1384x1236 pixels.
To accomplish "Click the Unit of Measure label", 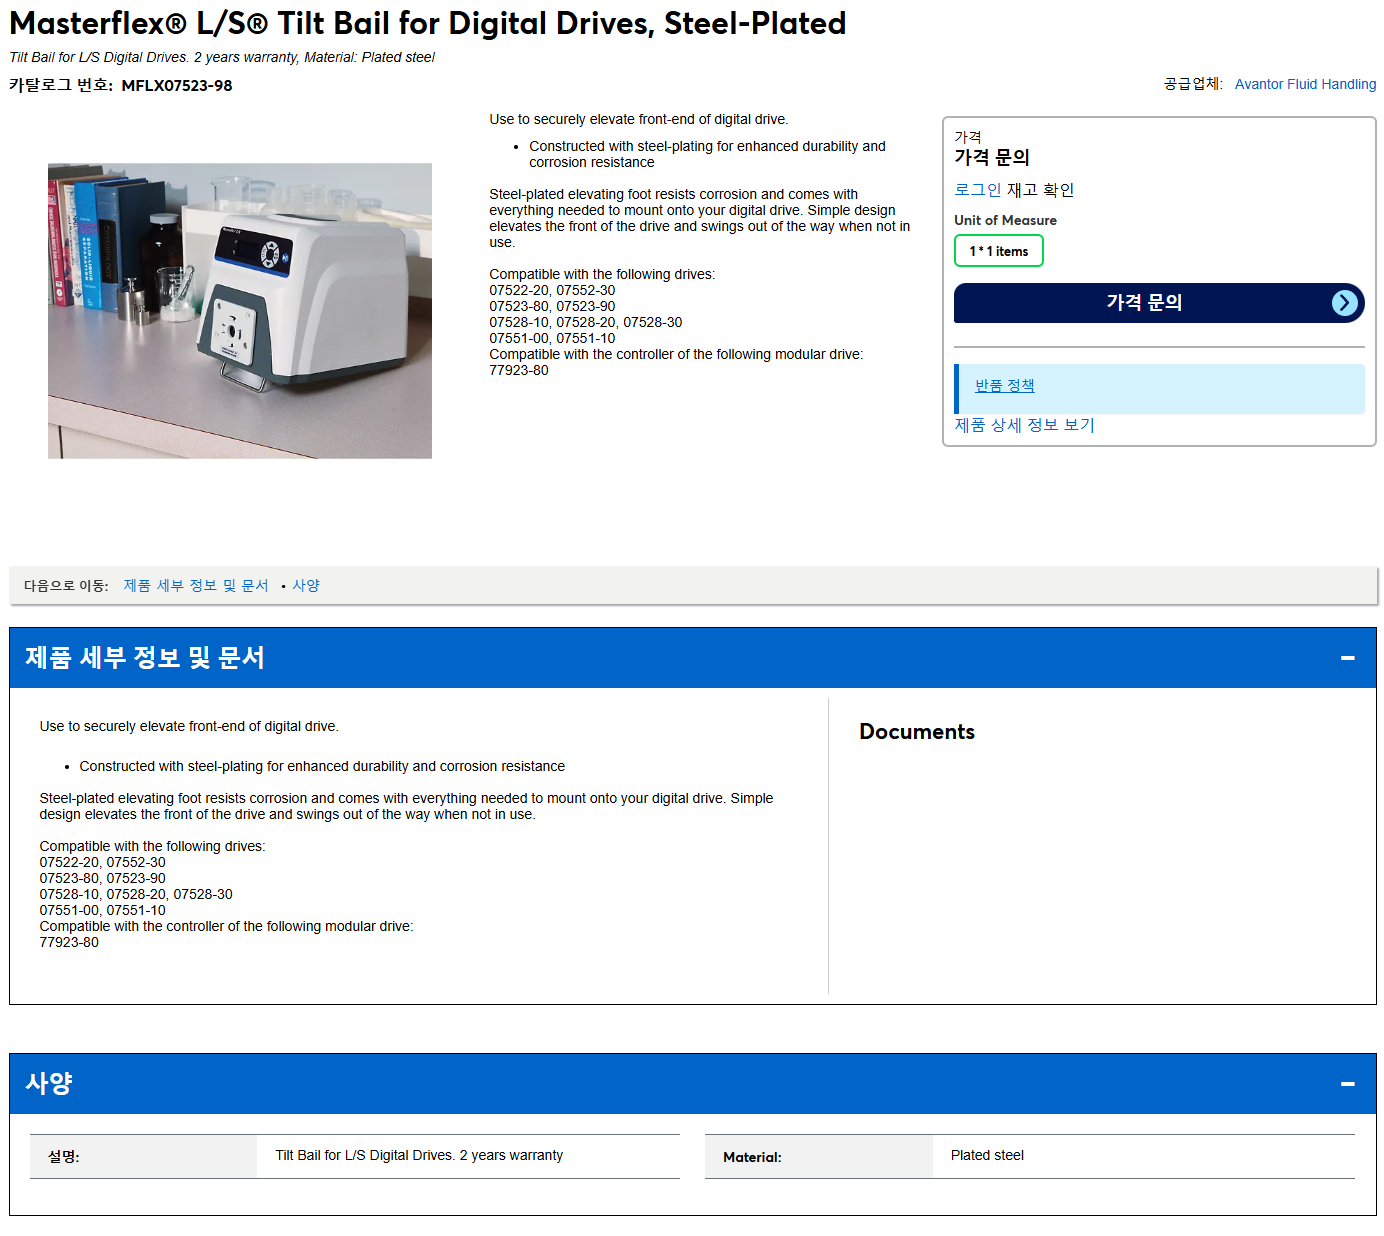I will click(1005, 220).
